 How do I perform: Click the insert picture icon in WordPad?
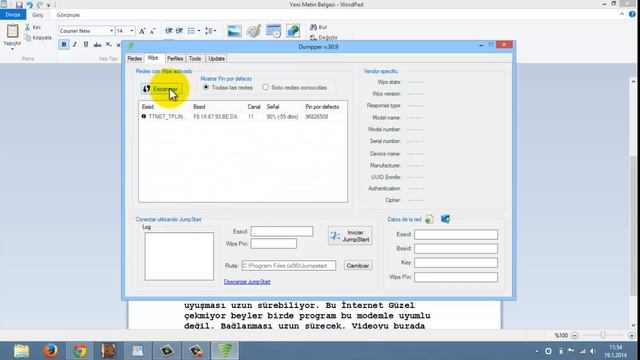coord(234,31)
